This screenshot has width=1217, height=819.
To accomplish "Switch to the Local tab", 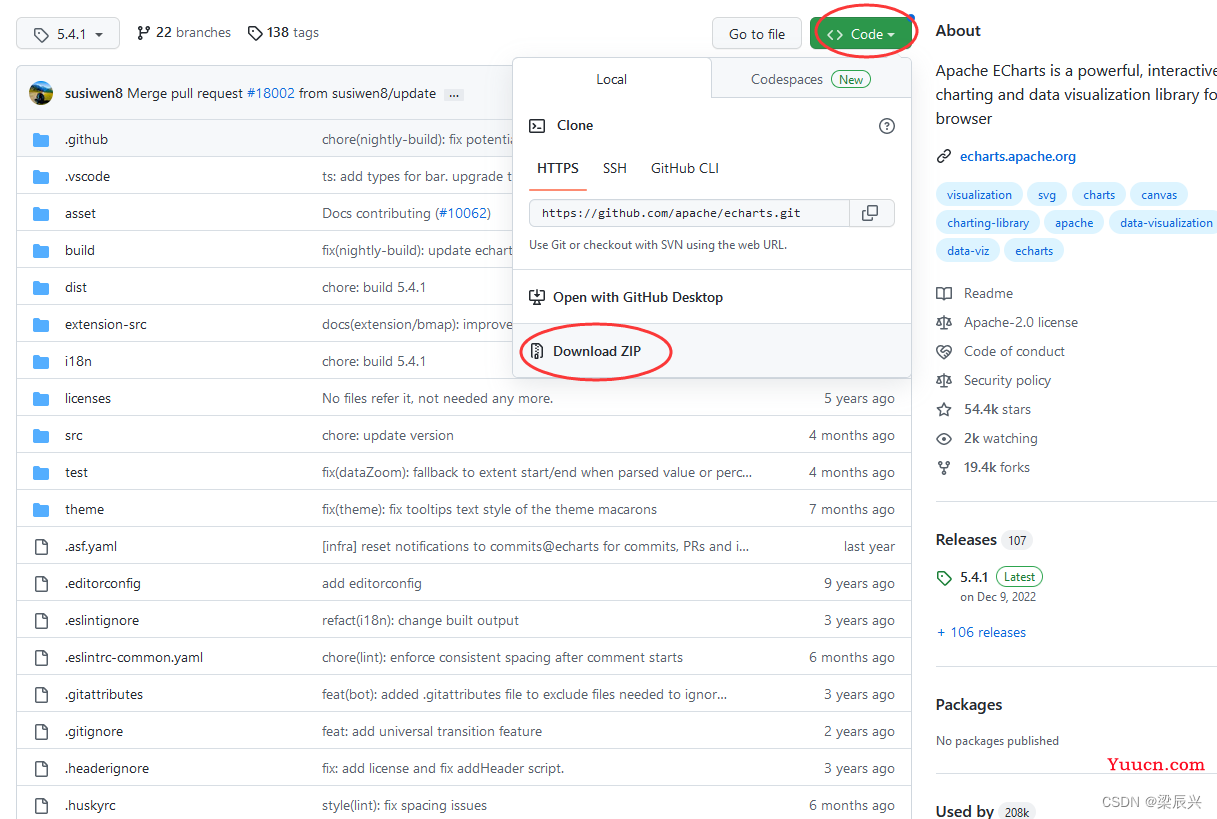I will click(x=612, y=79).
